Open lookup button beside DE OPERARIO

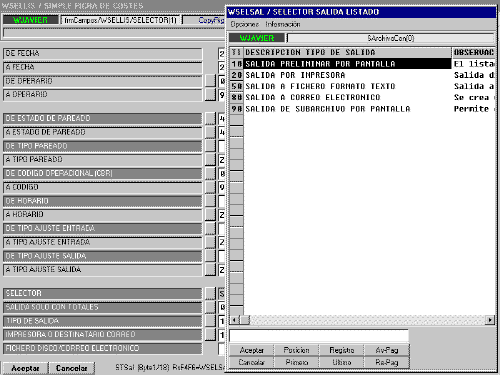(210, 81)
